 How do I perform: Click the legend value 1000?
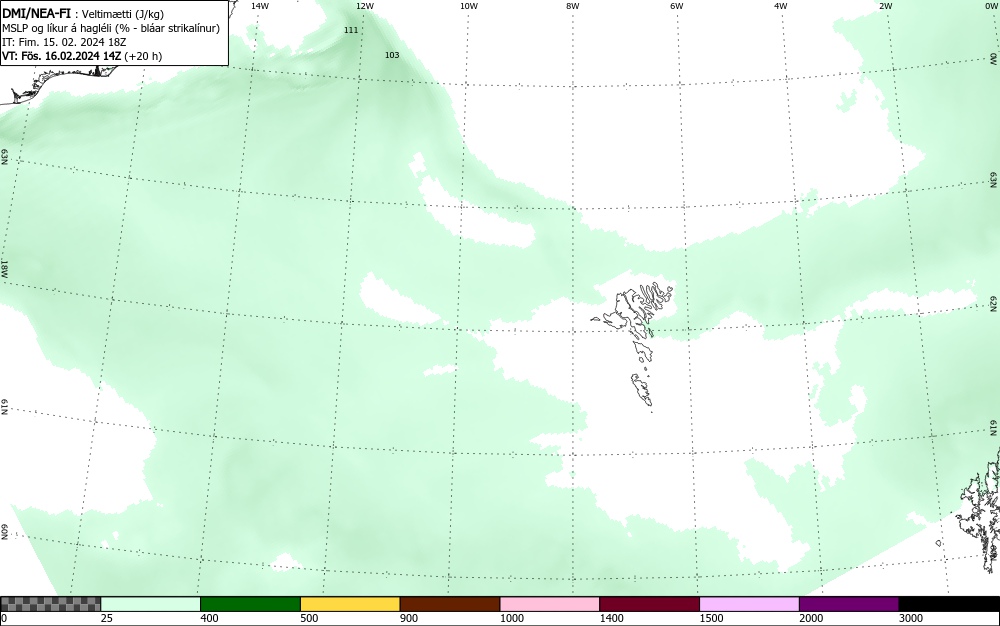click(511, 618)
